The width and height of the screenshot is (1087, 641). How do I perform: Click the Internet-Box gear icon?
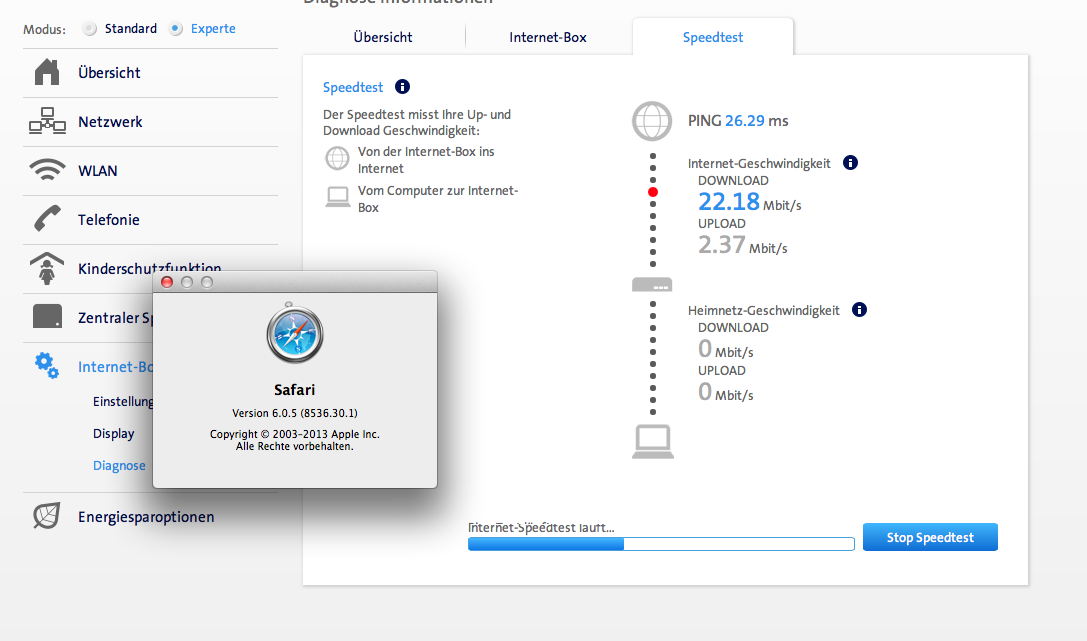point(47,366)
